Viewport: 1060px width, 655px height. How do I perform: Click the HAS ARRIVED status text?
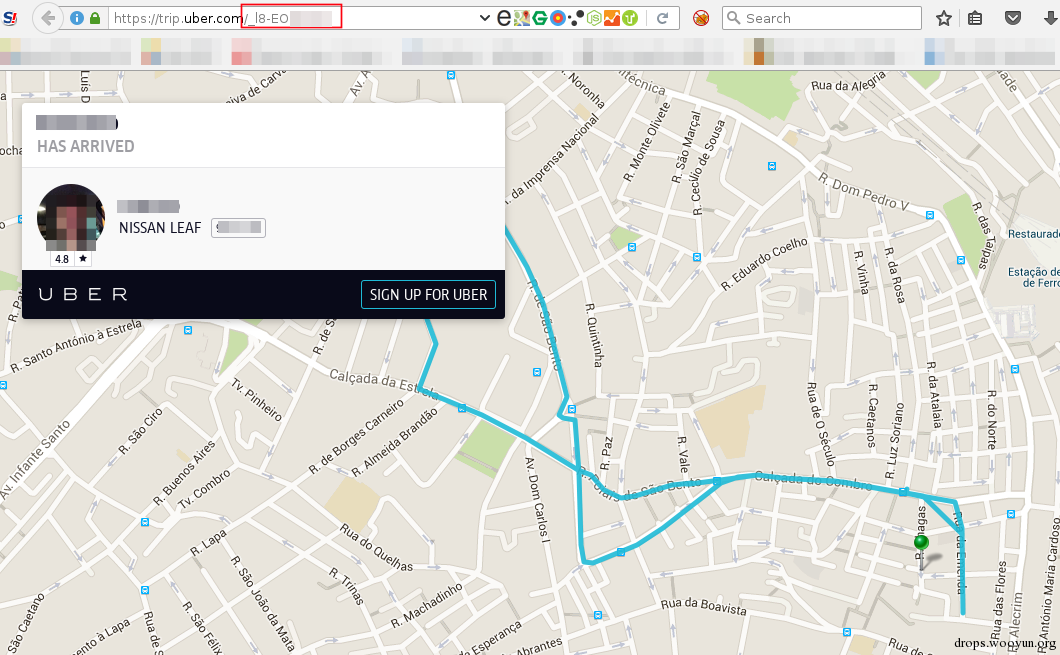pyautogui.click(x=86, y=146)
